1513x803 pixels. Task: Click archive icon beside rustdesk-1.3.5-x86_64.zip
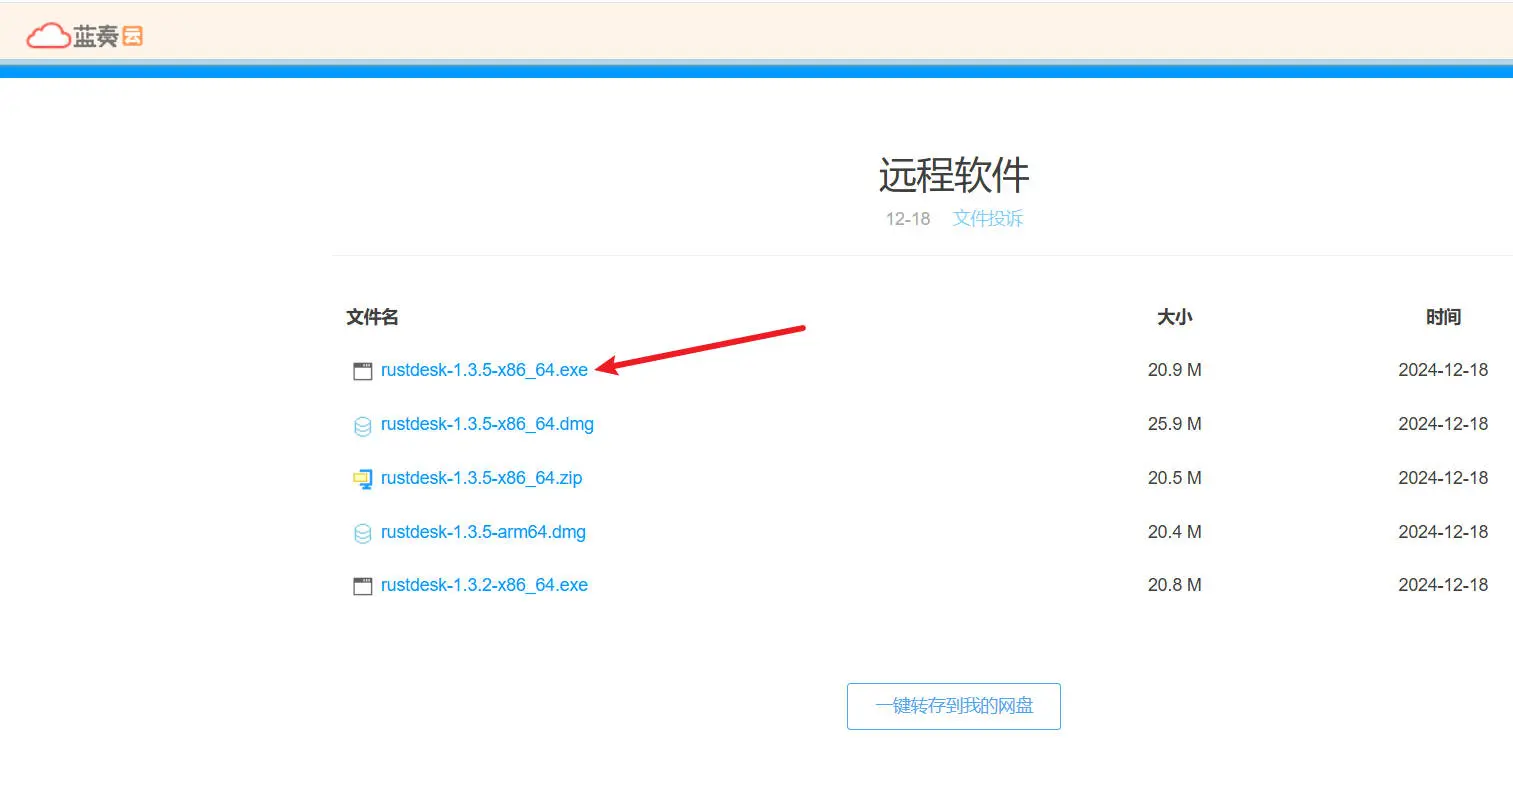click(x=362, y=479)
